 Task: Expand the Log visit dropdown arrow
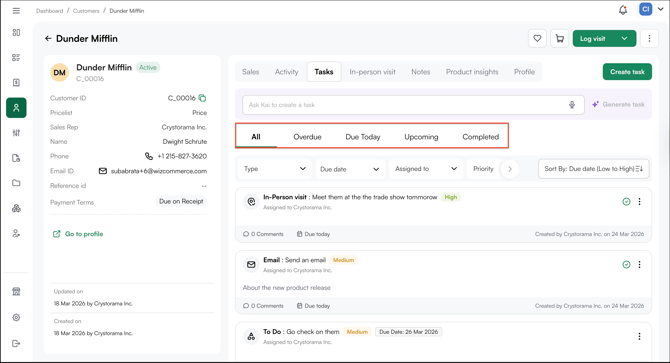624,38
